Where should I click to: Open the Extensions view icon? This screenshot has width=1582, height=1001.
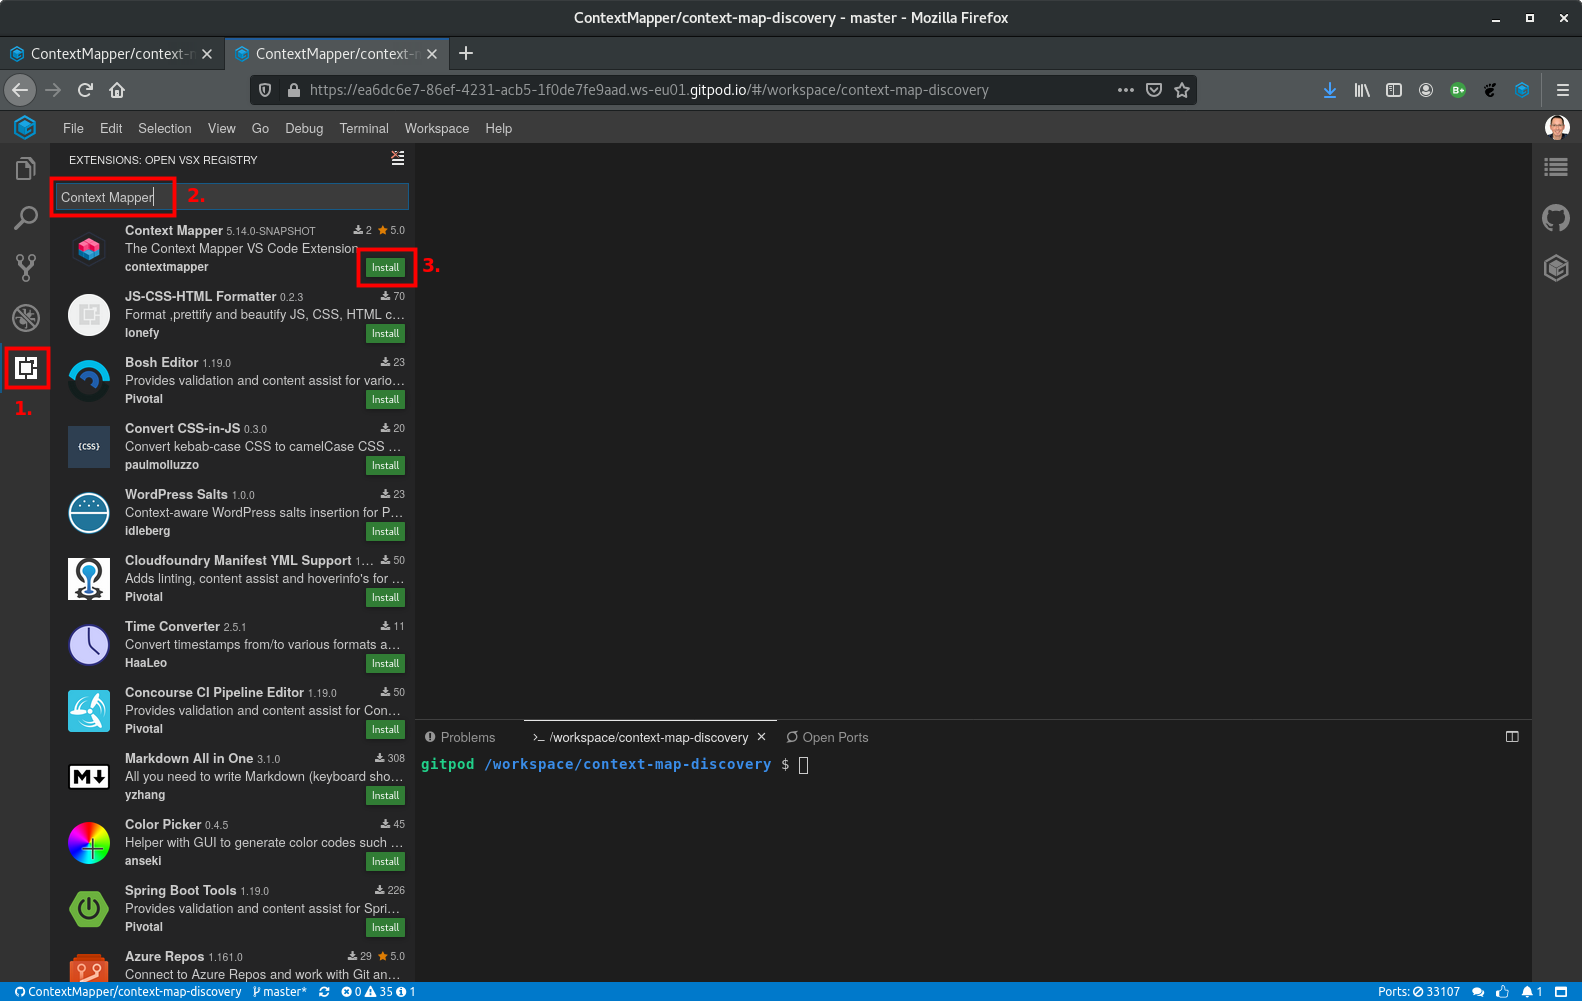pyautogui.click(x=26, y=368)
